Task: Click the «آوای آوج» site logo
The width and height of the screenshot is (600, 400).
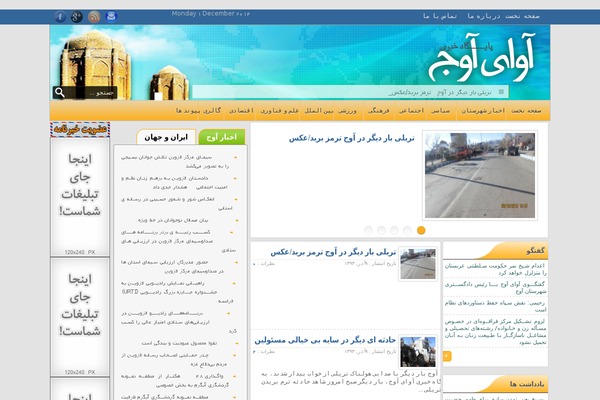Action: pos(481,59)
